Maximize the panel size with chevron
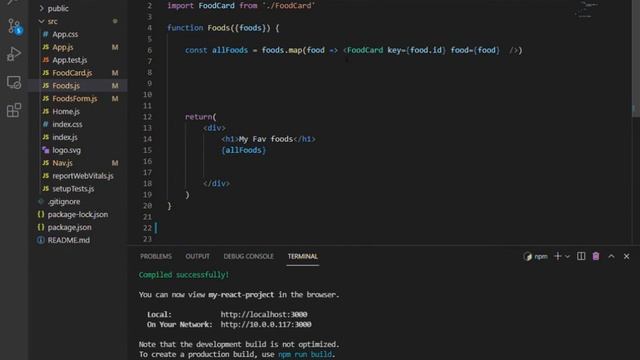Screen dimensions: 640x360 pos(611,256)
